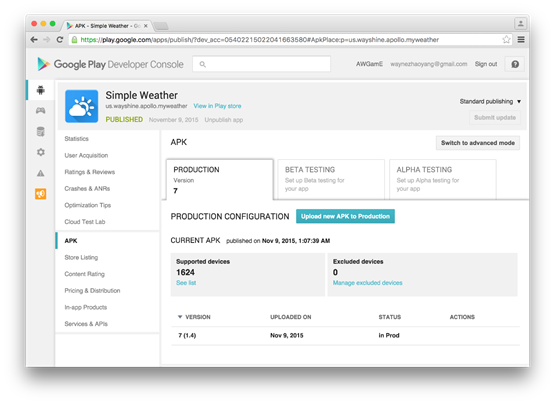Click the 'in Prod' status cell

coord(389,335)
